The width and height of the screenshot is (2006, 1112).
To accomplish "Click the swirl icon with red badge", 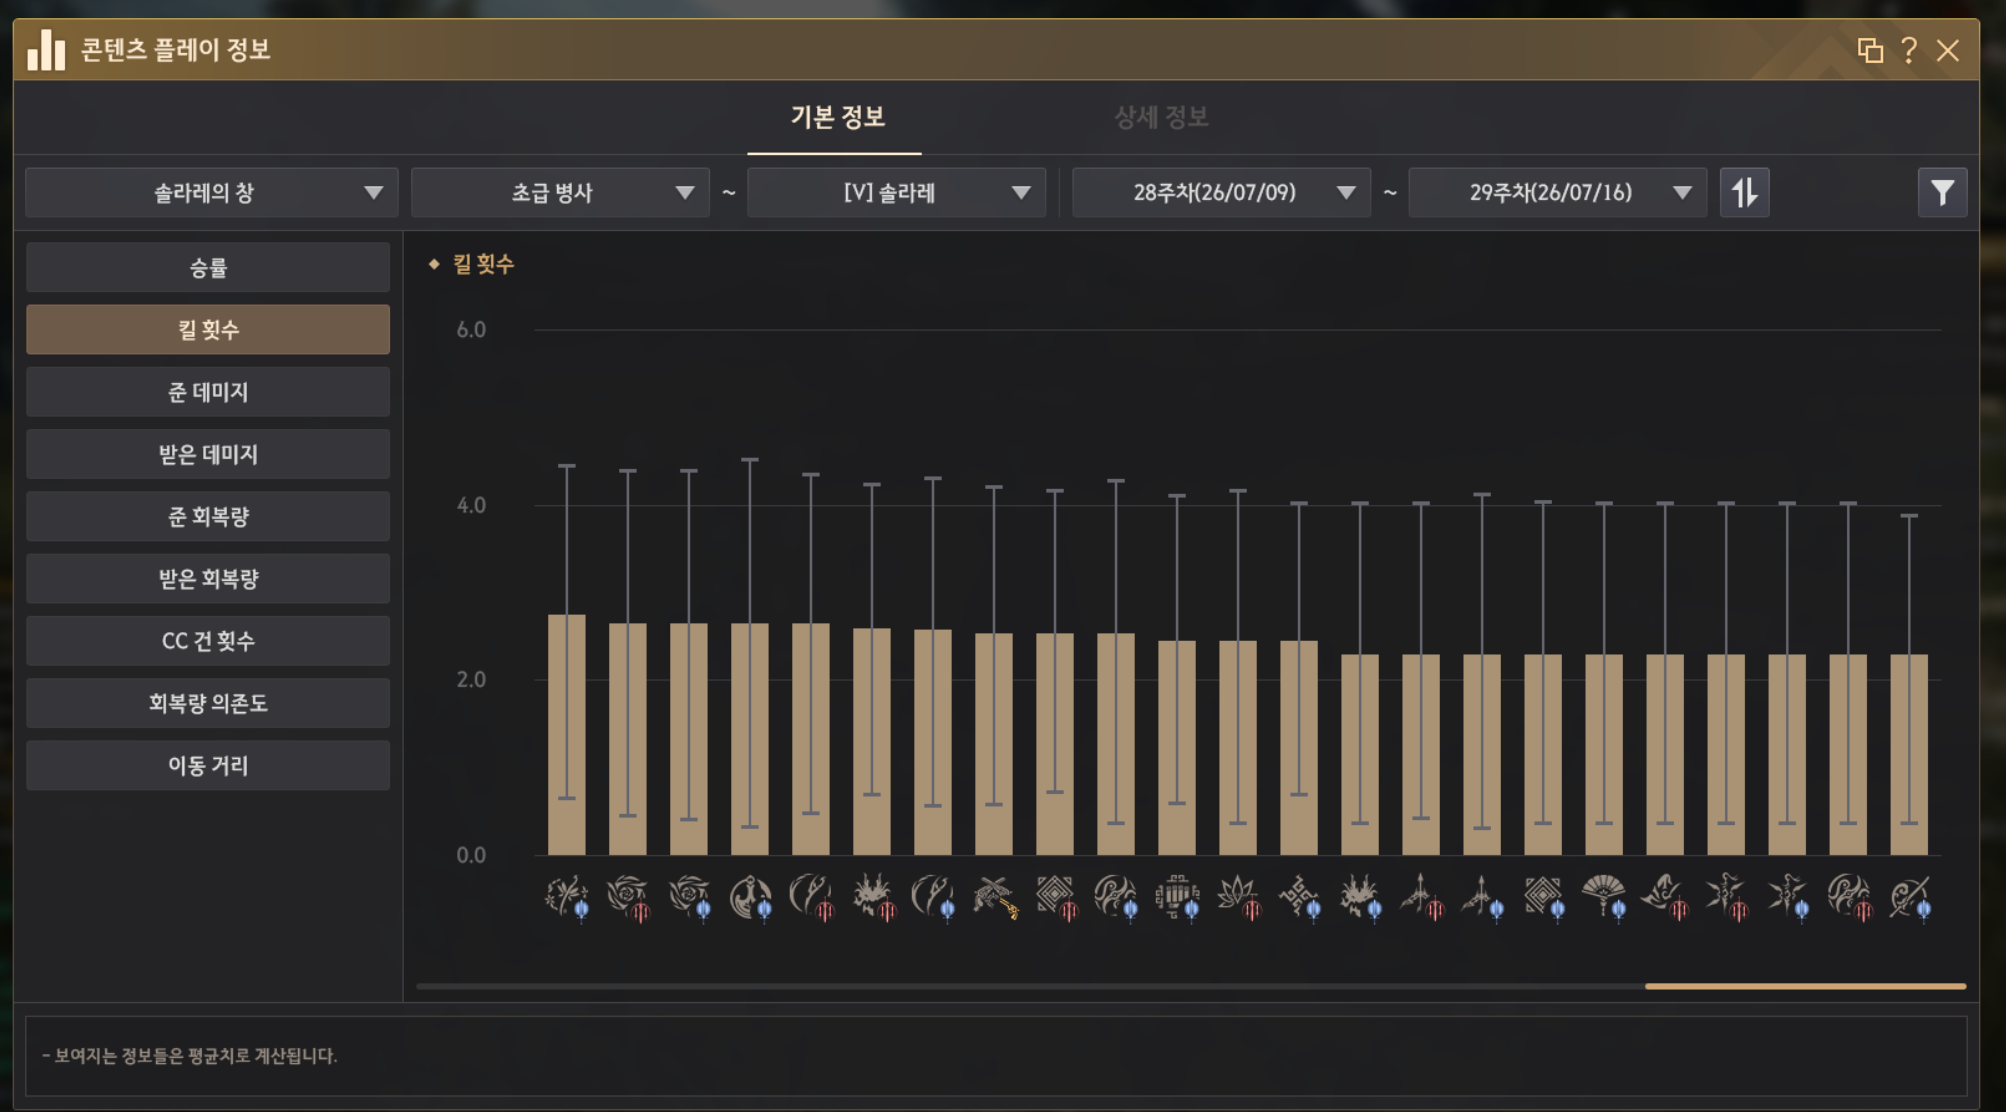I will click(x=1848, y=896).
